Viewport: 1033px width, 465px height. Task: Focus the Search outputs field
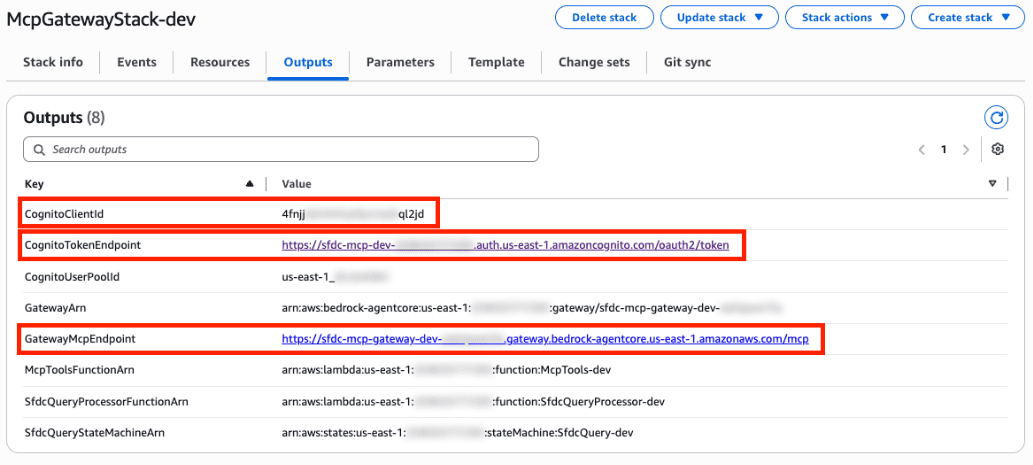[x=281, y=150]
